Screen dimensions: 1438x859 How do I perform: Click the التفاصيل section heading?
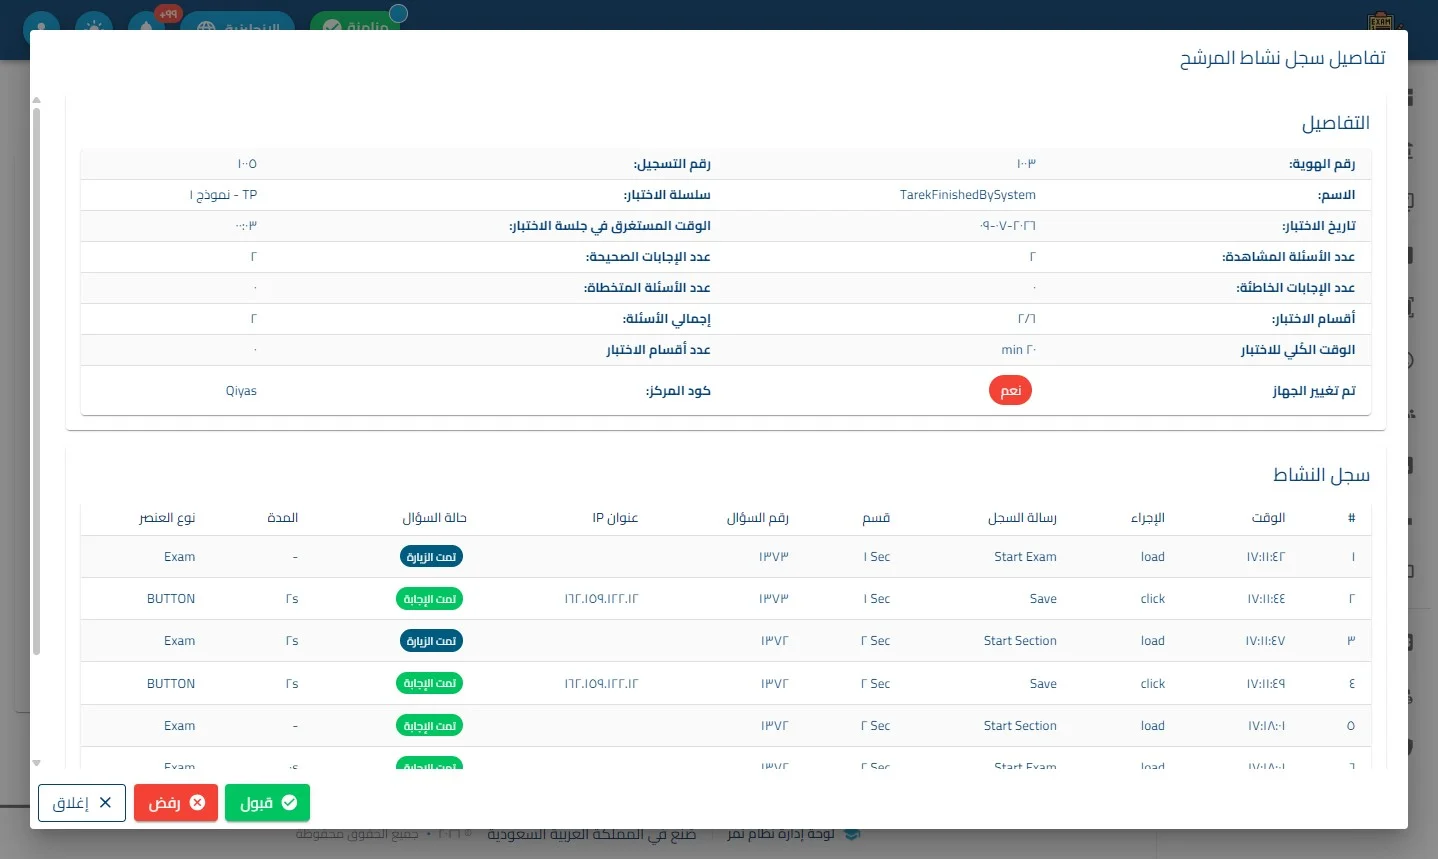[x=1336, y=123]
